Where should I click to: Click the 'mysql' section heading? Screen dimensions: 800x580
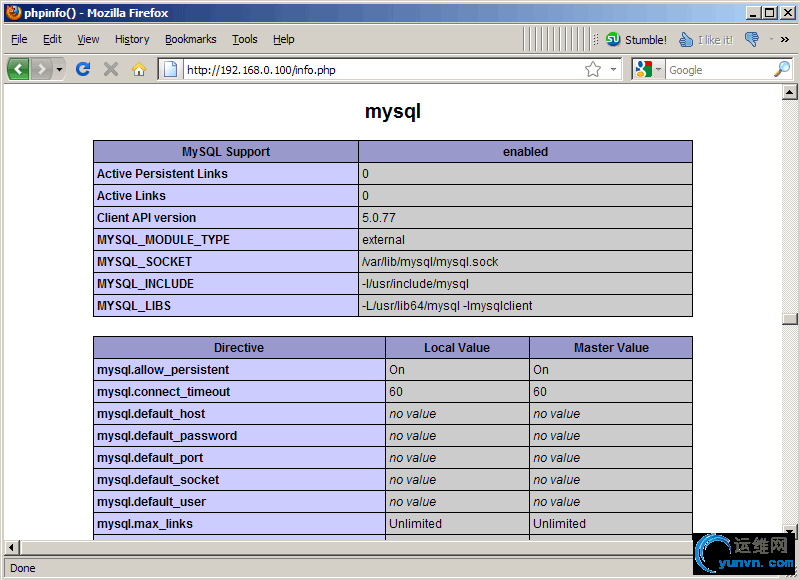pyautogui.click(x=393, y=112)
